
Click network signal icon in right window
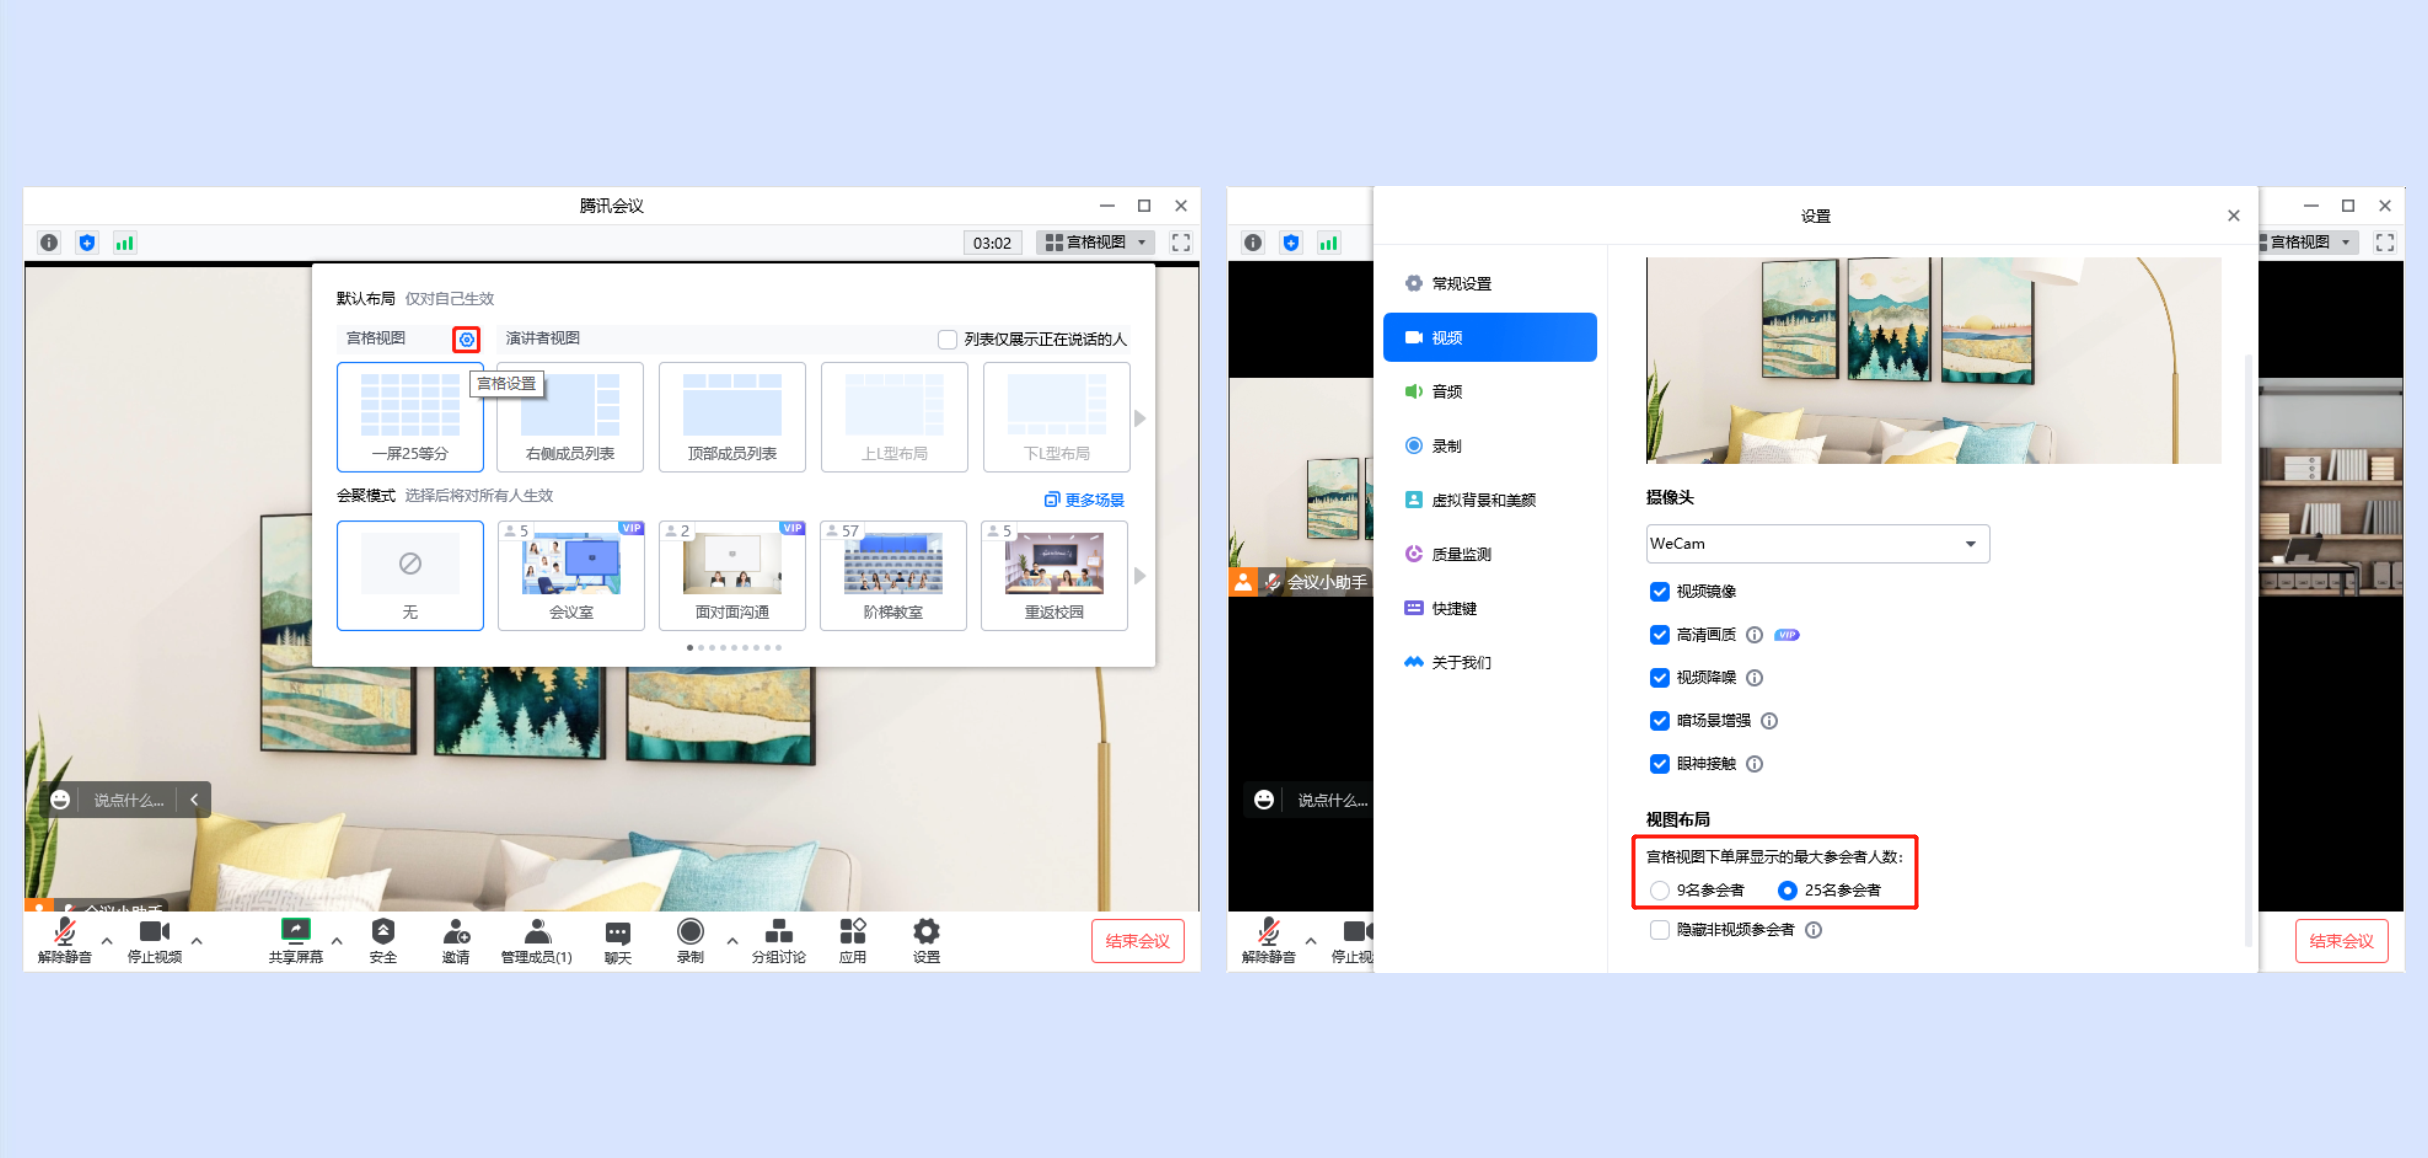pos(1328,242)
